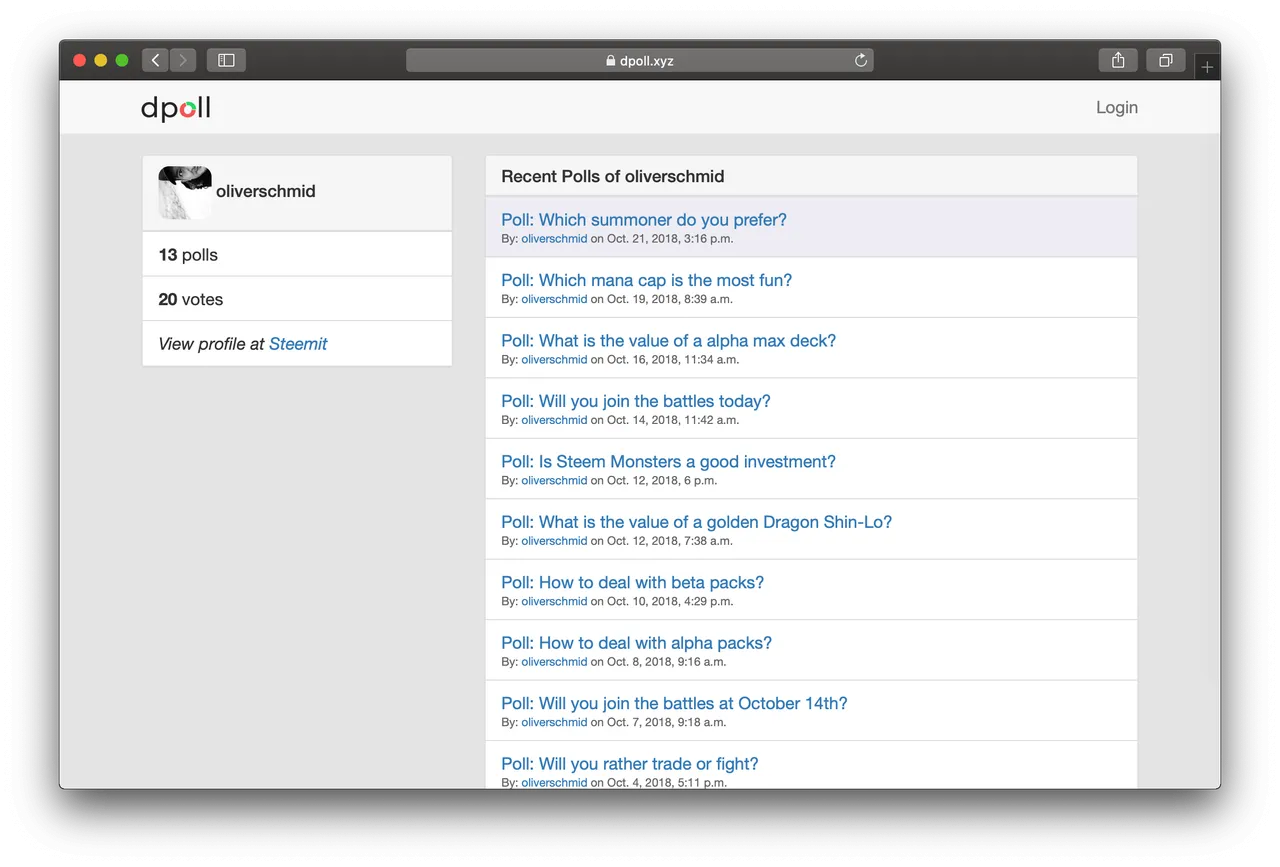Click the address bar showing dpoll.xyz
This screenshot has height=867, width=1280.
(x=640, y=60)
